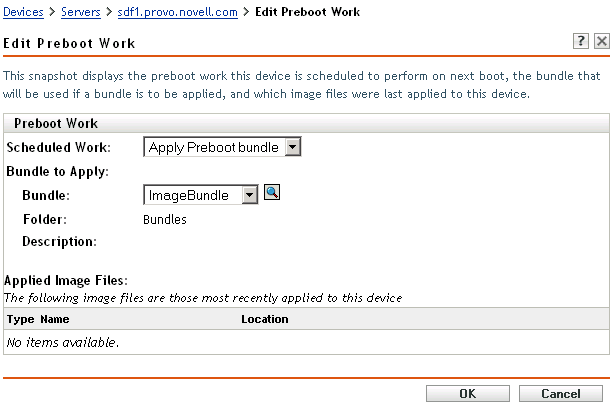The image size is (616, 409).
Task: Click the No items available row
Action: click(x=63, y=343)
